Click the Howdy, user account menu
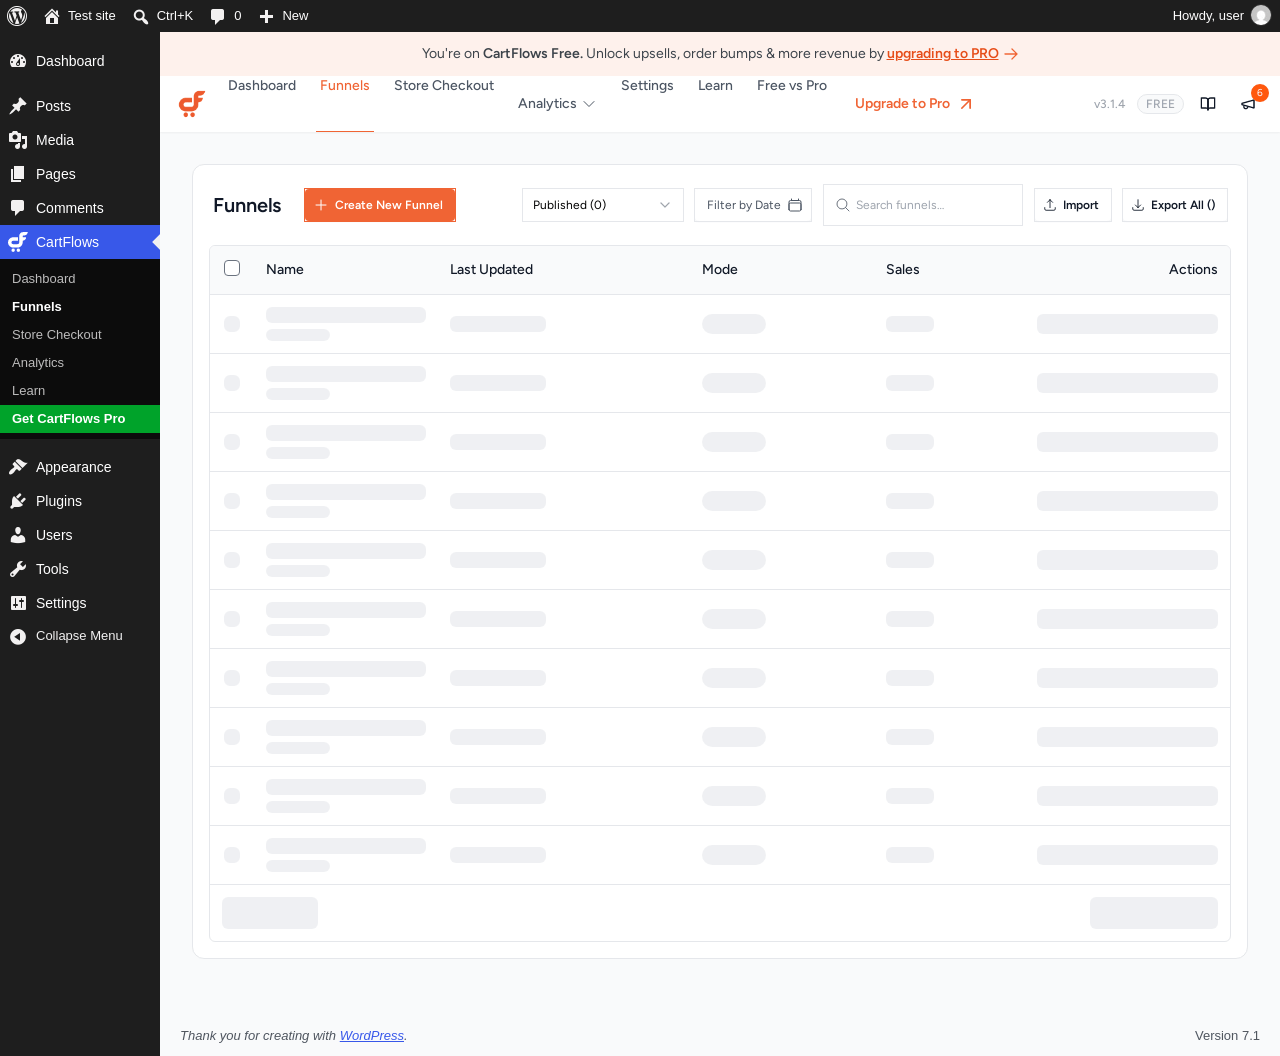The width and height of the screenshot is (1280, 1056). 1221,16
